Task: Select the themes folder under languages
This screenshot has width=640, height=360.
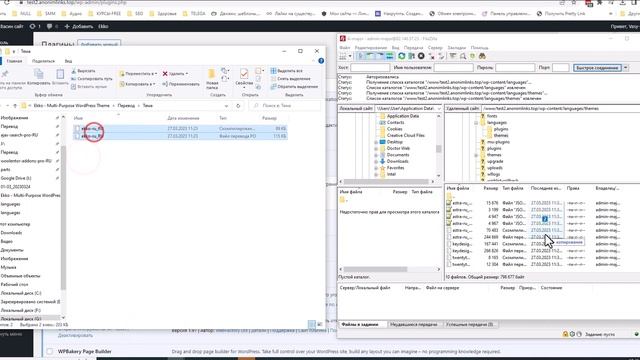Action: [500, 136]
